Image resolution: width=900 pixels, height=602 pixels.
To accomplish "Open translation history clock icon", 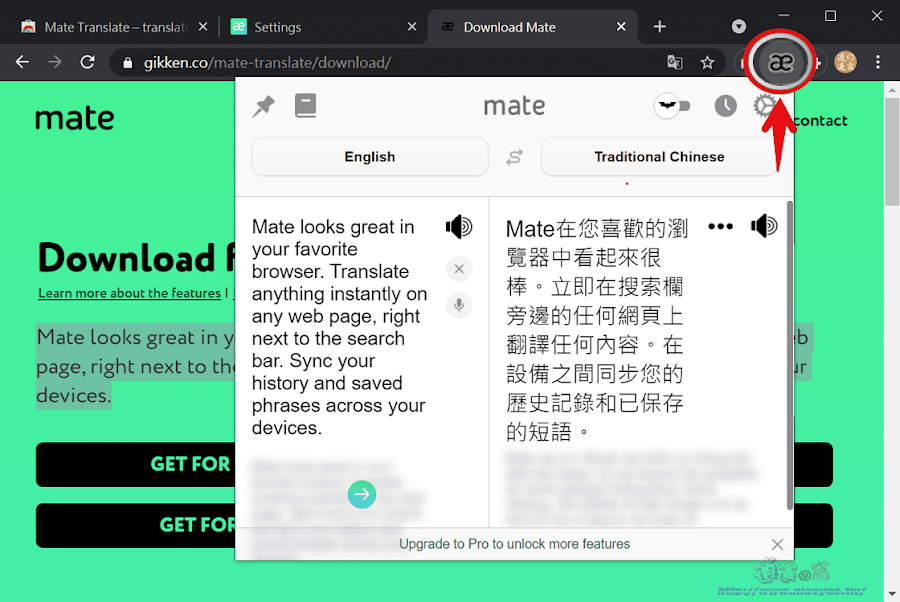I will 726,106.
